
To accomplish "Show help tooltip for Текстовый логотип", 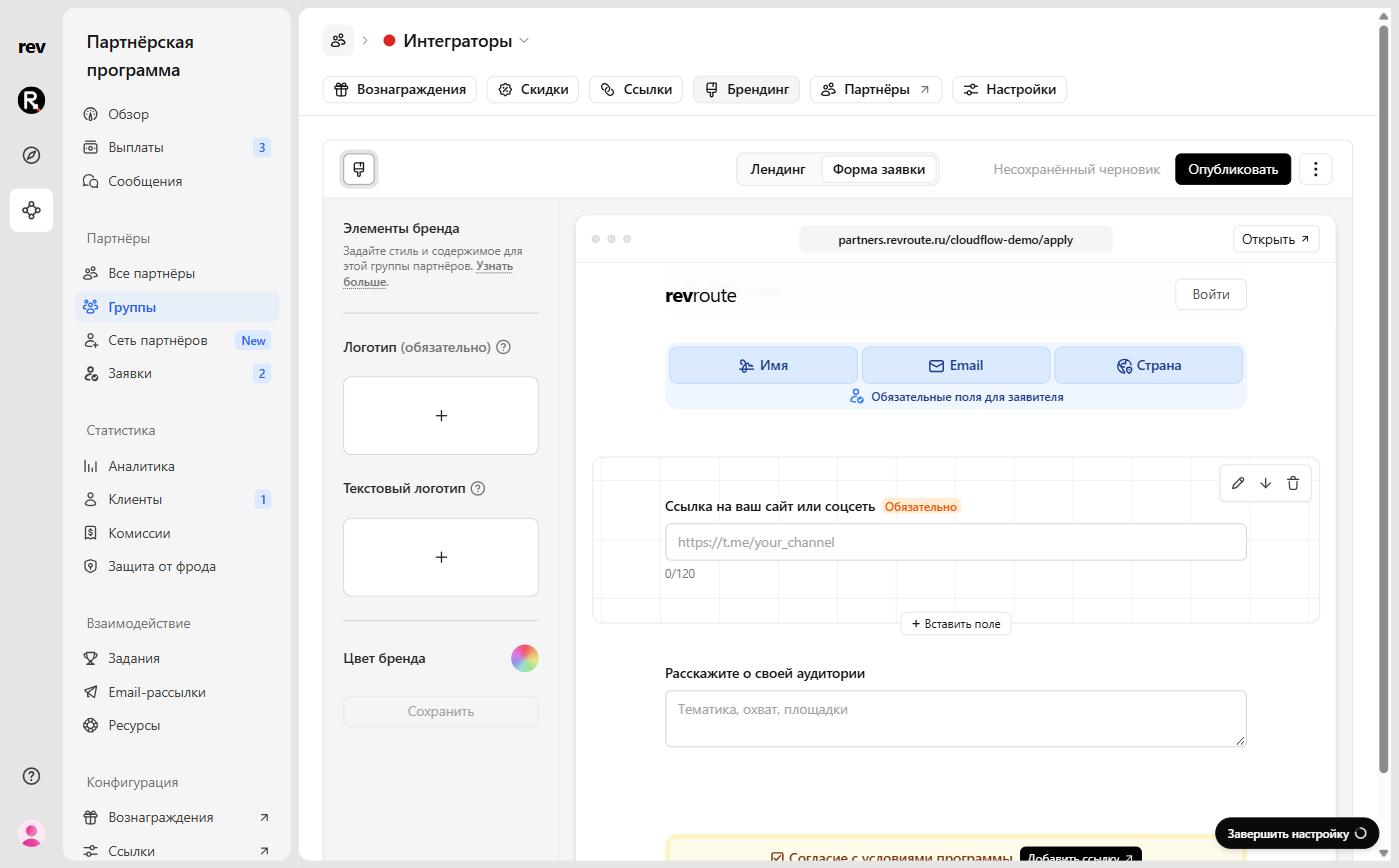I will [x=478, y=488].
